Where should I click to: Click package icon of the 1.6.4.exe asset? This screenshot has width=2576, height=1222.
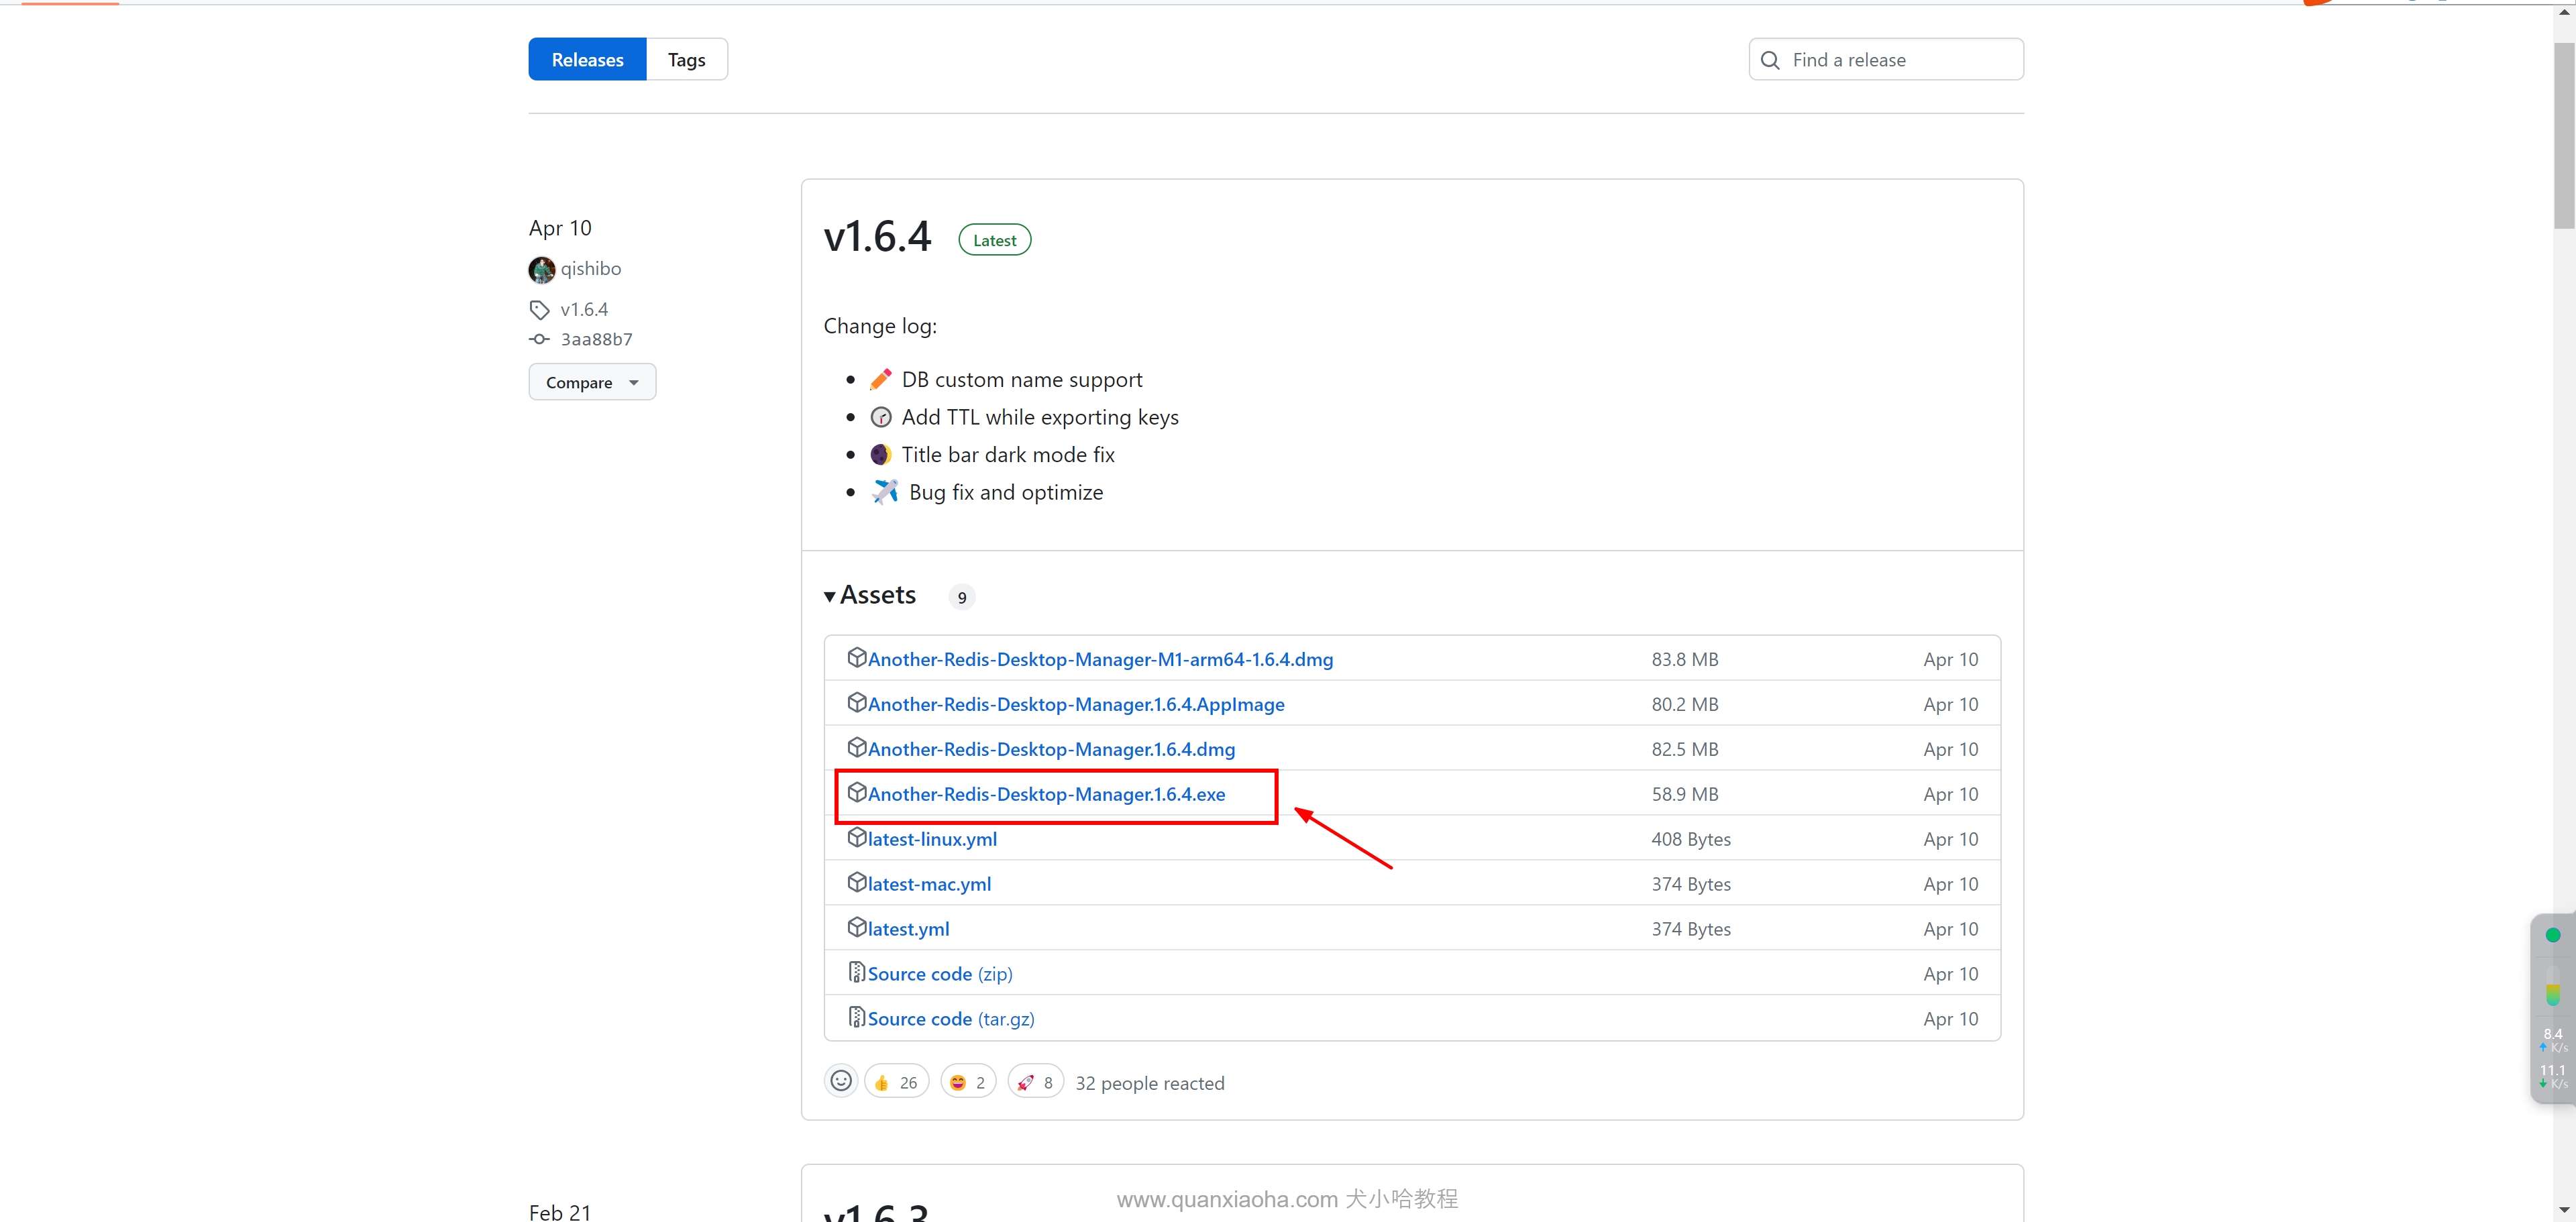[x=856, y=792]
